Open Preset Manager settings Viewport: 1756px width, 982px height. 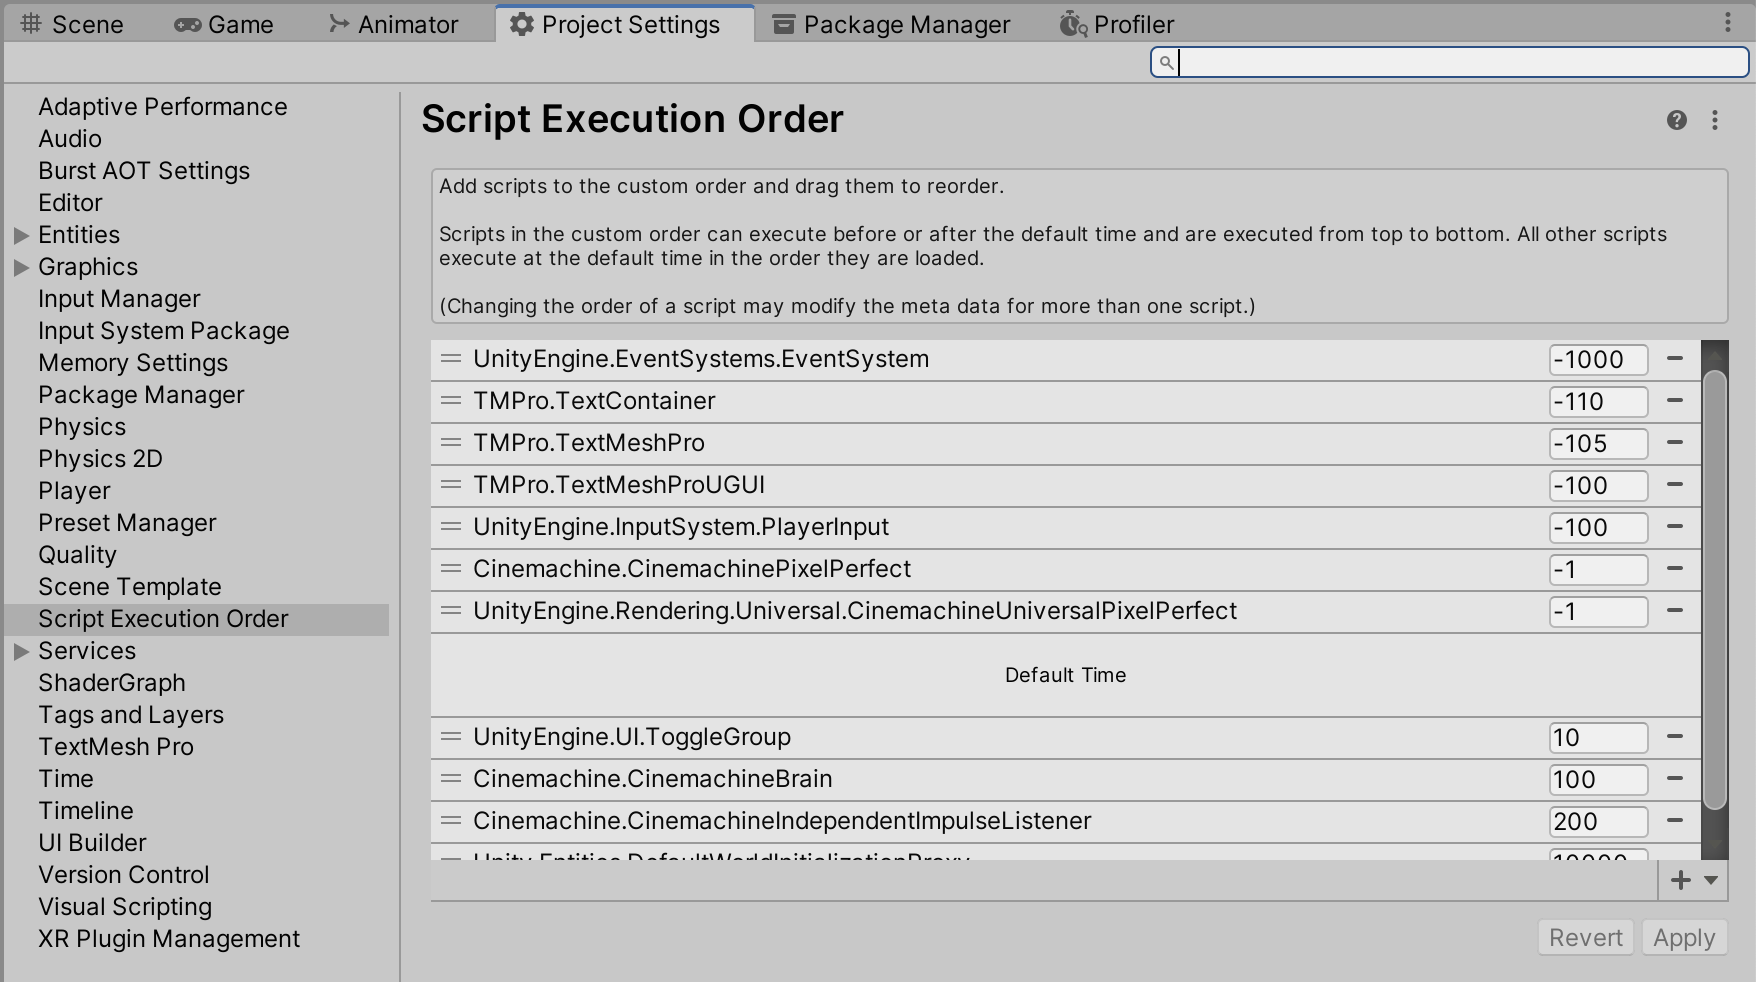click(127, 523)
